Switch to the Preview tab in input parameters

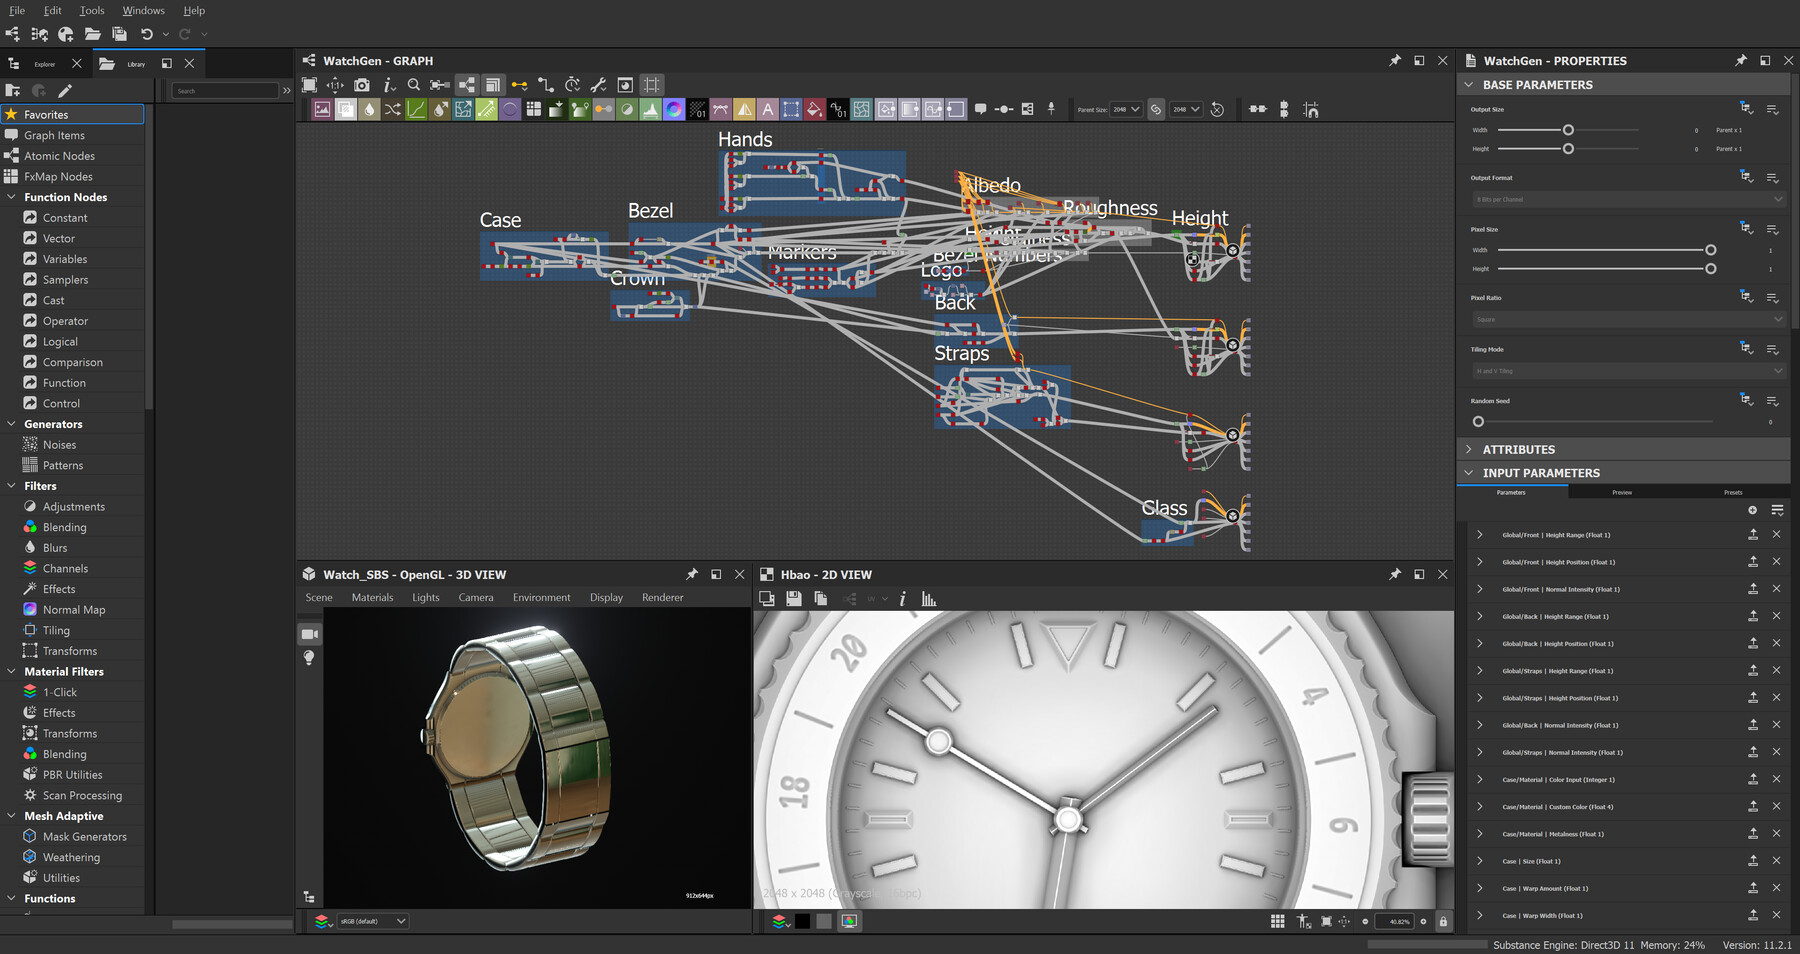[1622, 492]
